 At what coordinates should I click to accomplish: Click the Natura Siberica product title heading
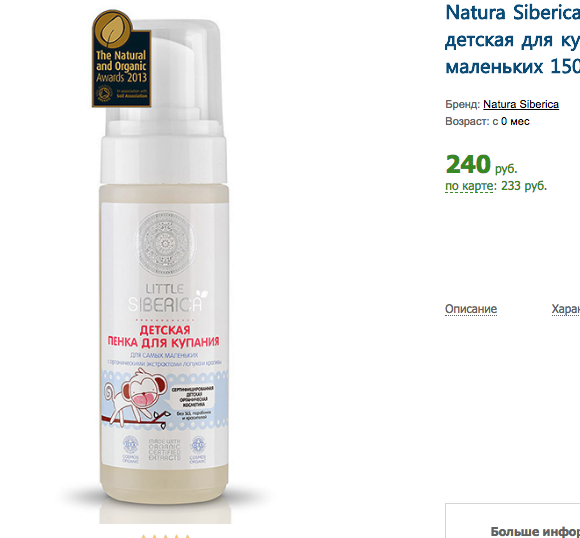click(513, 40)
